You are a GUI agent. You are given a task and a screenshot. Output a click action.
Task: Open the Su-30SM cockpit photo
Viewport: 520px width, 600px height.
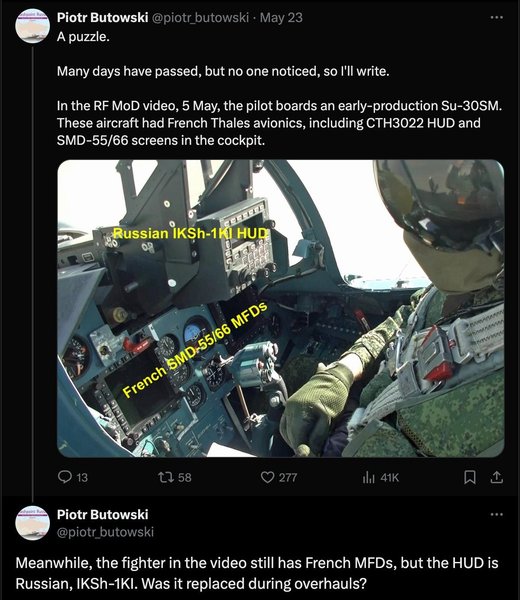point(280,308)
